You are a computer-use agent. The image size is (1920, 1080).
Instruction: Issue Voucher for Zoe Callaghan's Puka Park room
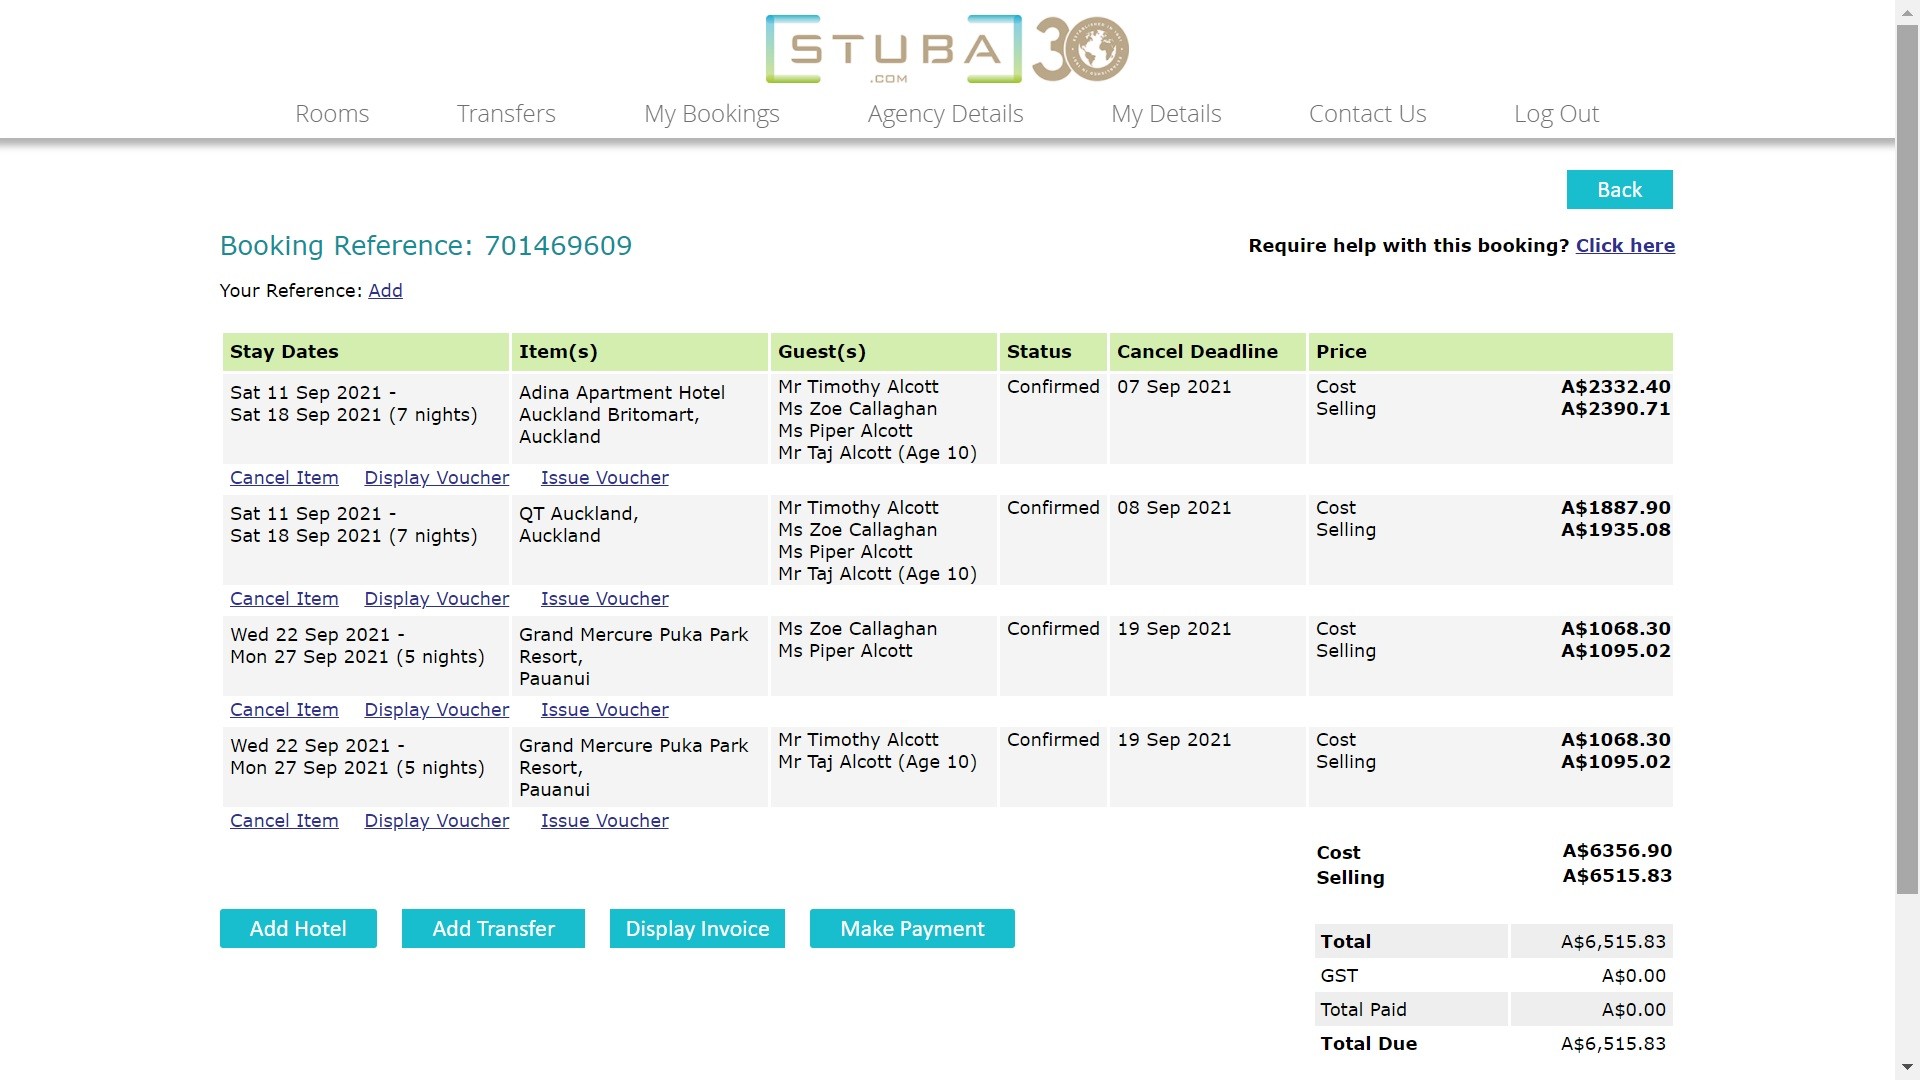[x=604, y=710]
